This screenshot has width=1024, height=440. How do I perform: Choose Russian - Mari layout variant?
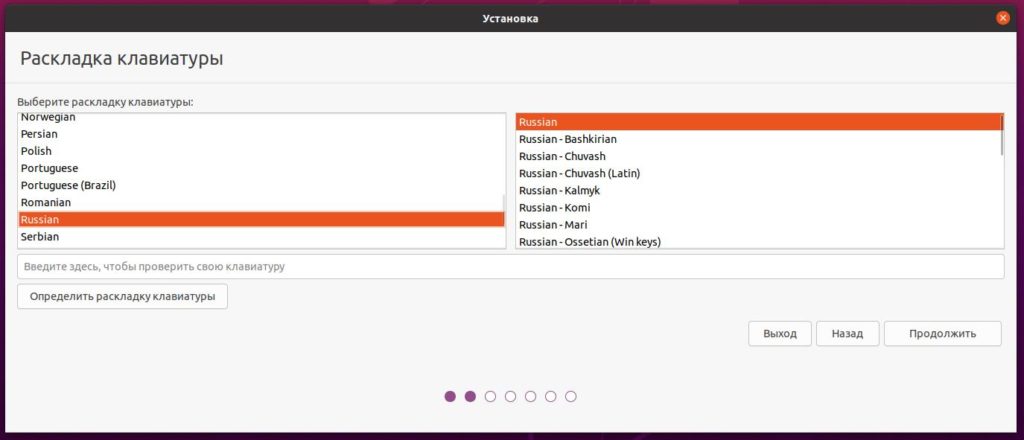(553, 224)
